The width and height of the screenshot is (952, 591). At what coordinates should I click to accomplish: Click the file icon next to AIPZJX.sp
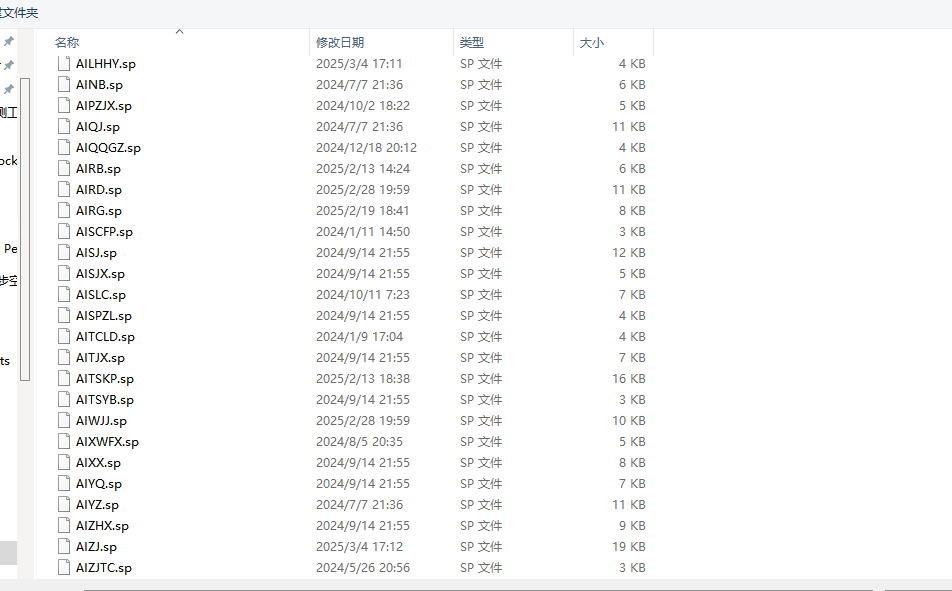point(64,105)
